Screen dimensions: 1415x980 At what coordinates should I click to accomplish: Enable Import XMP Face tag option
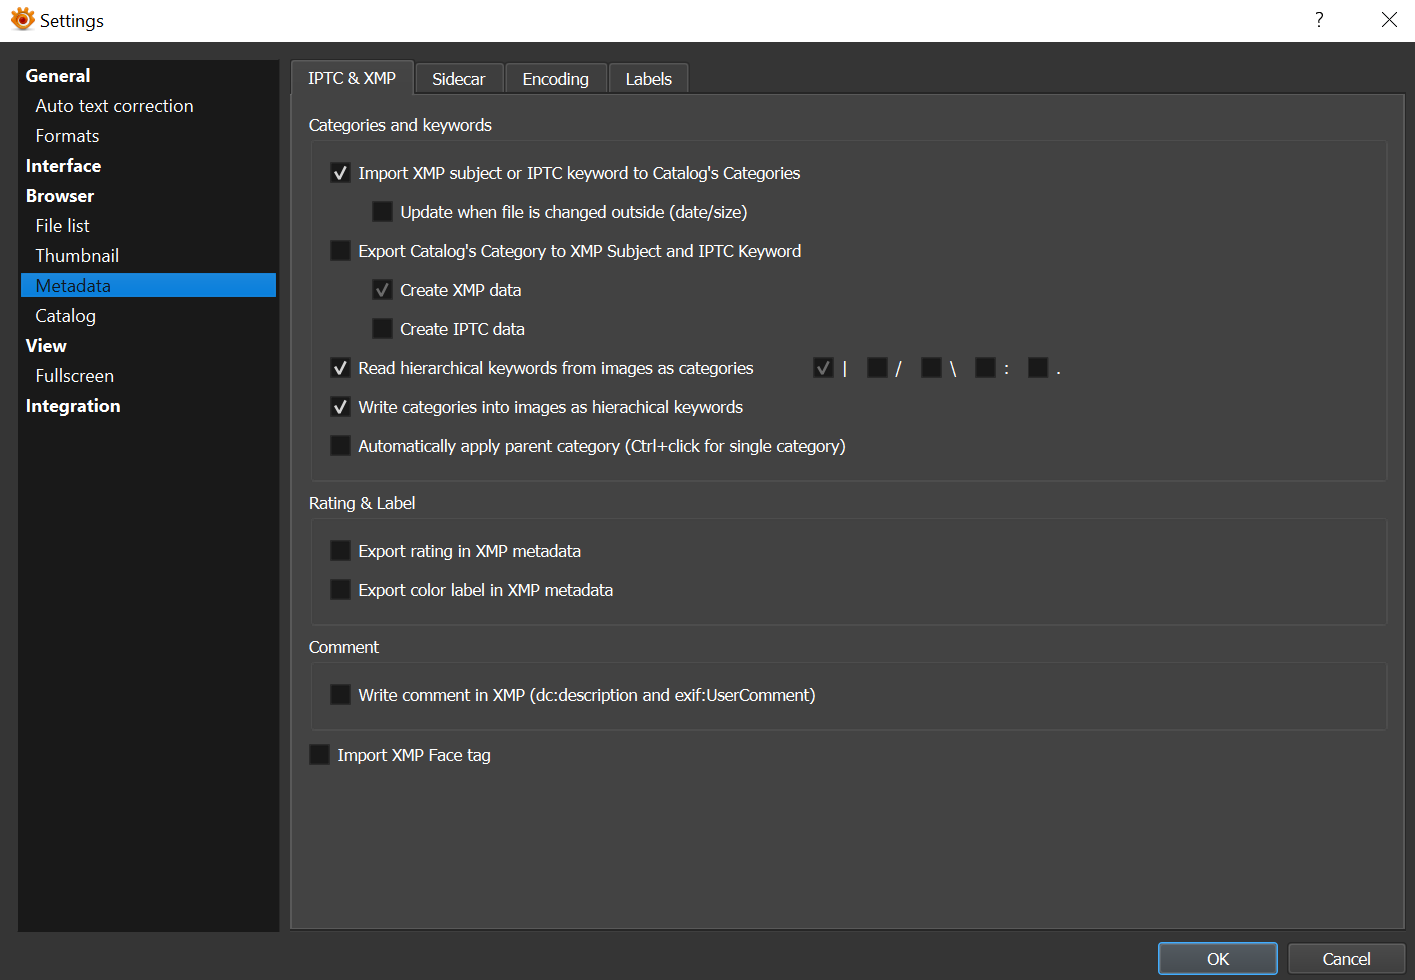(320, 755)
